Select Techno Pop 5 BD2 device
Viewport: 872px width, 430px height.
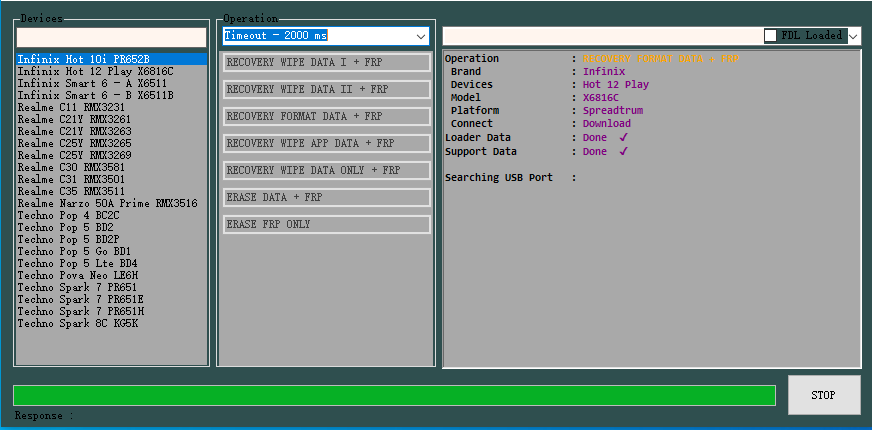click(112, 228)
